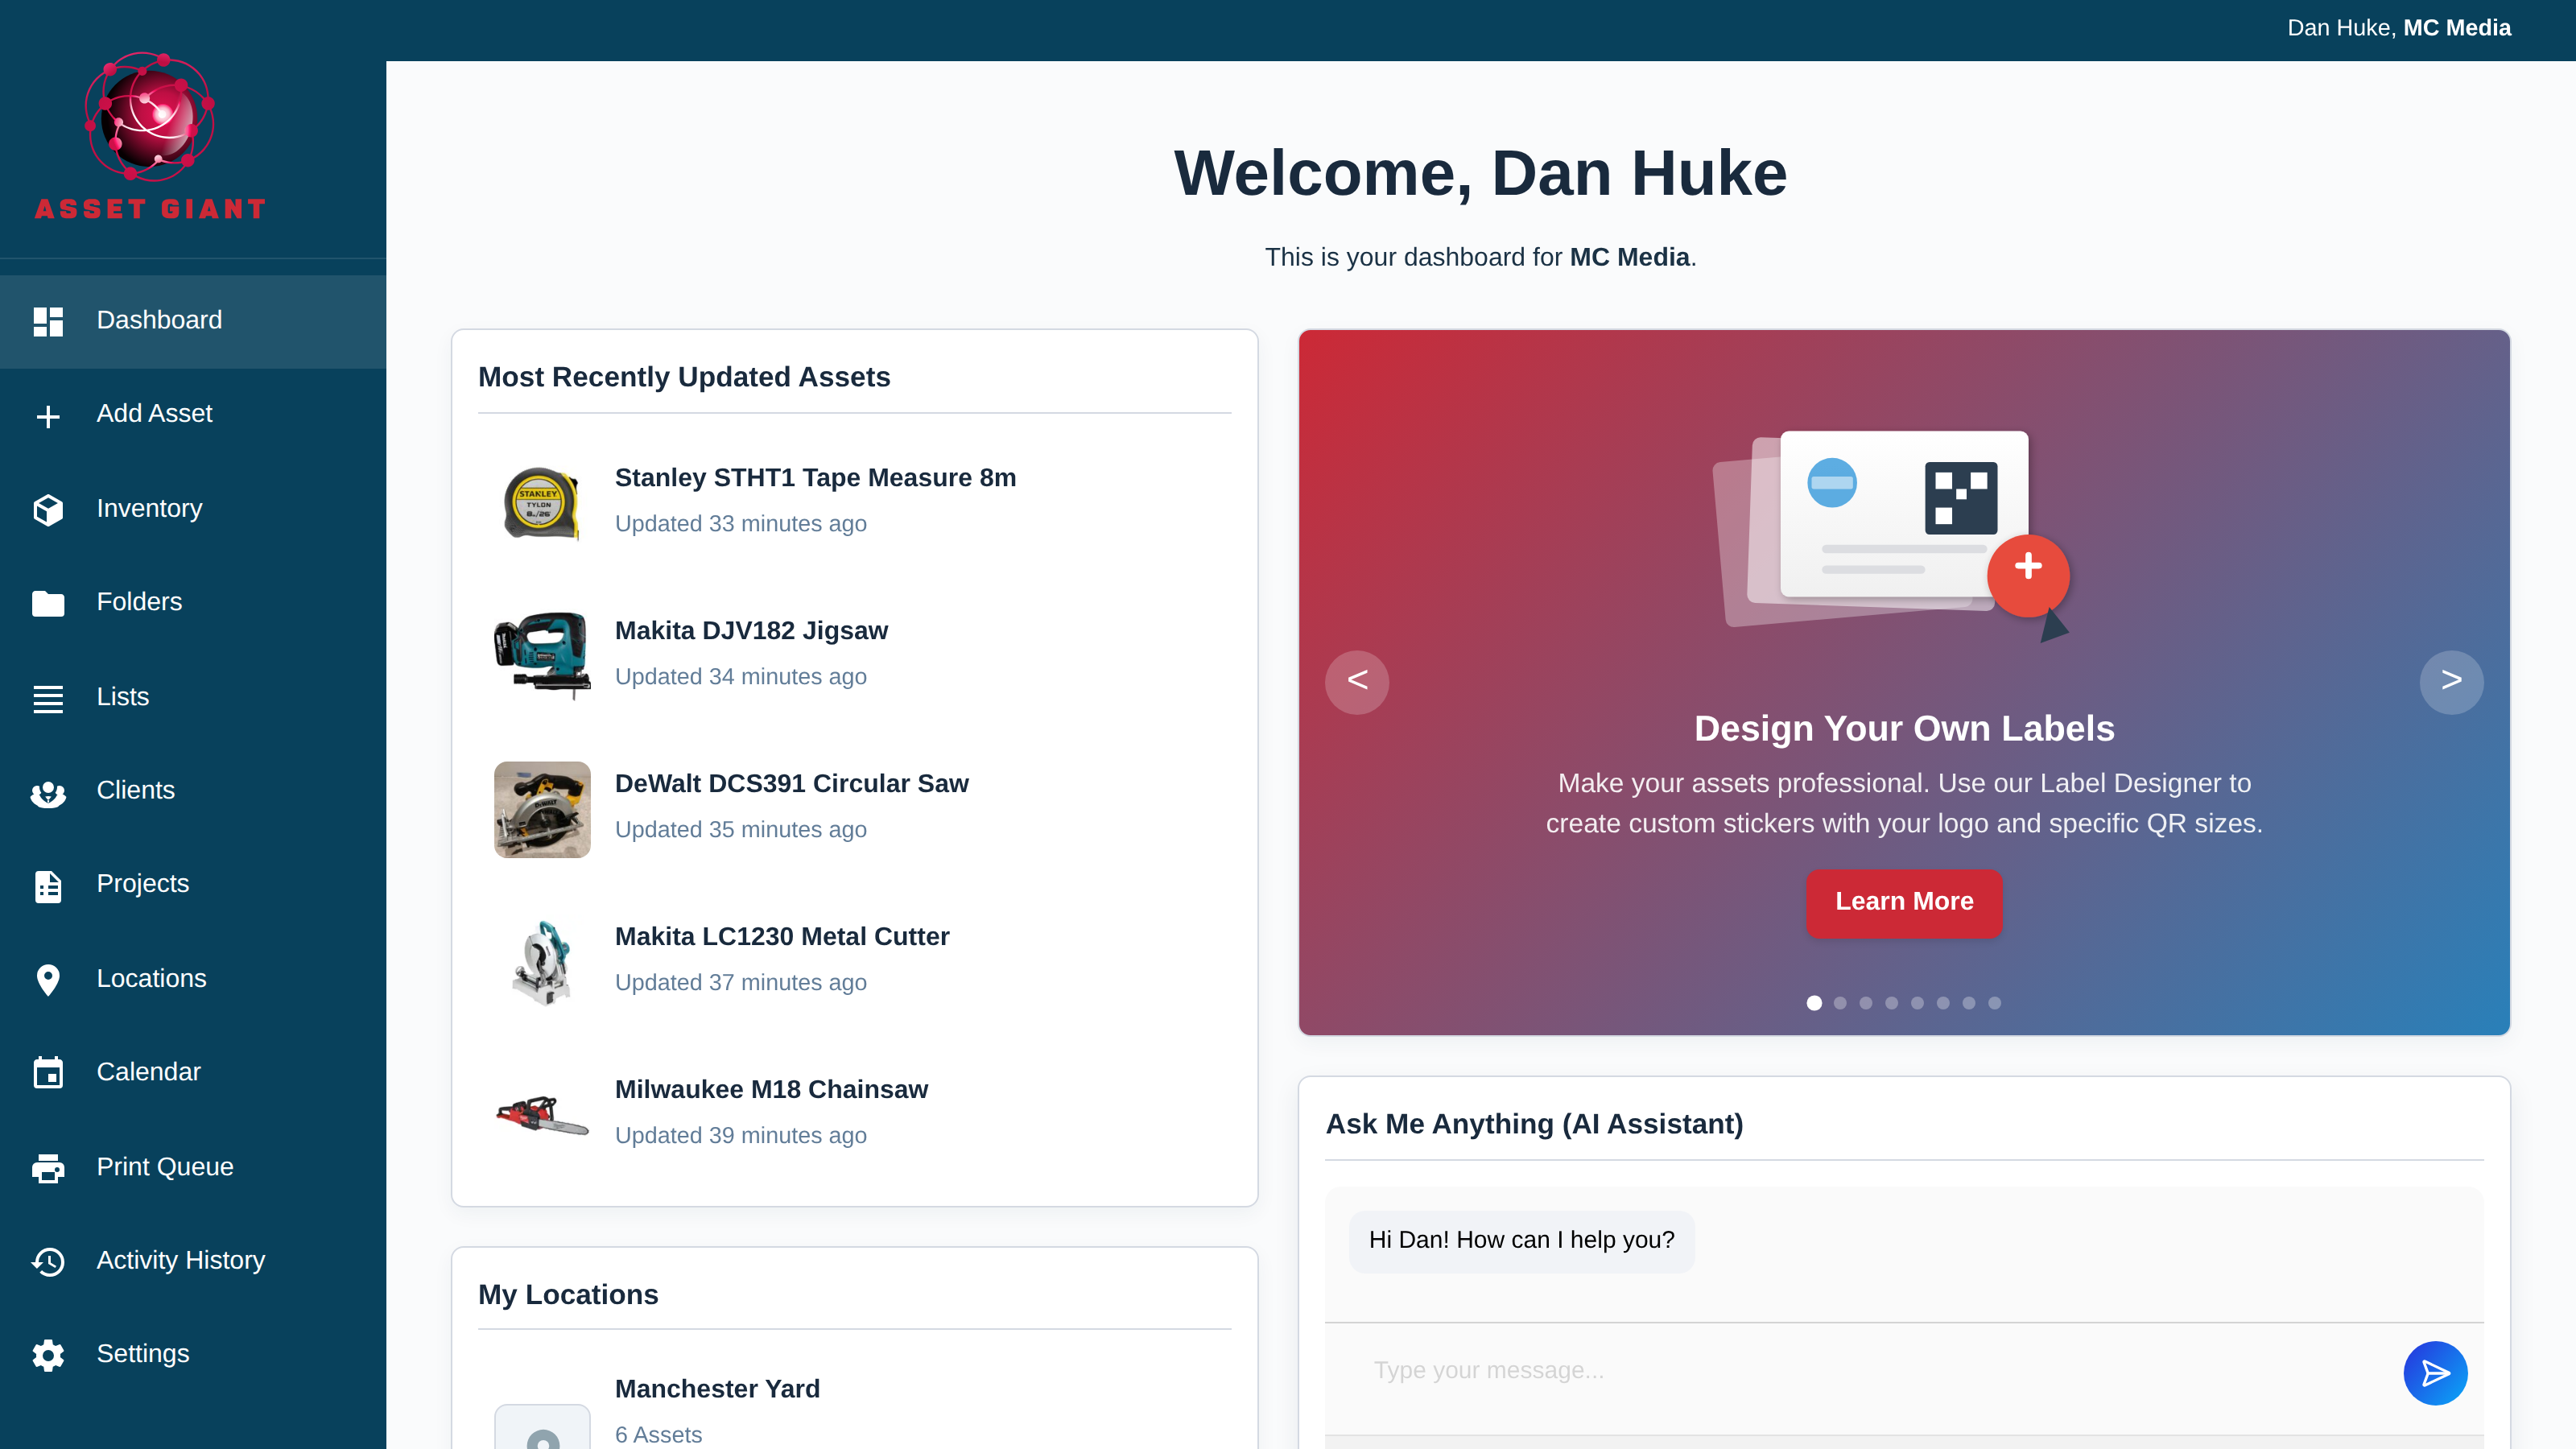Show the previous carousel slide
Image resolution: width=2576 pixels, height=1449 pixels.
click(1357, 682)
